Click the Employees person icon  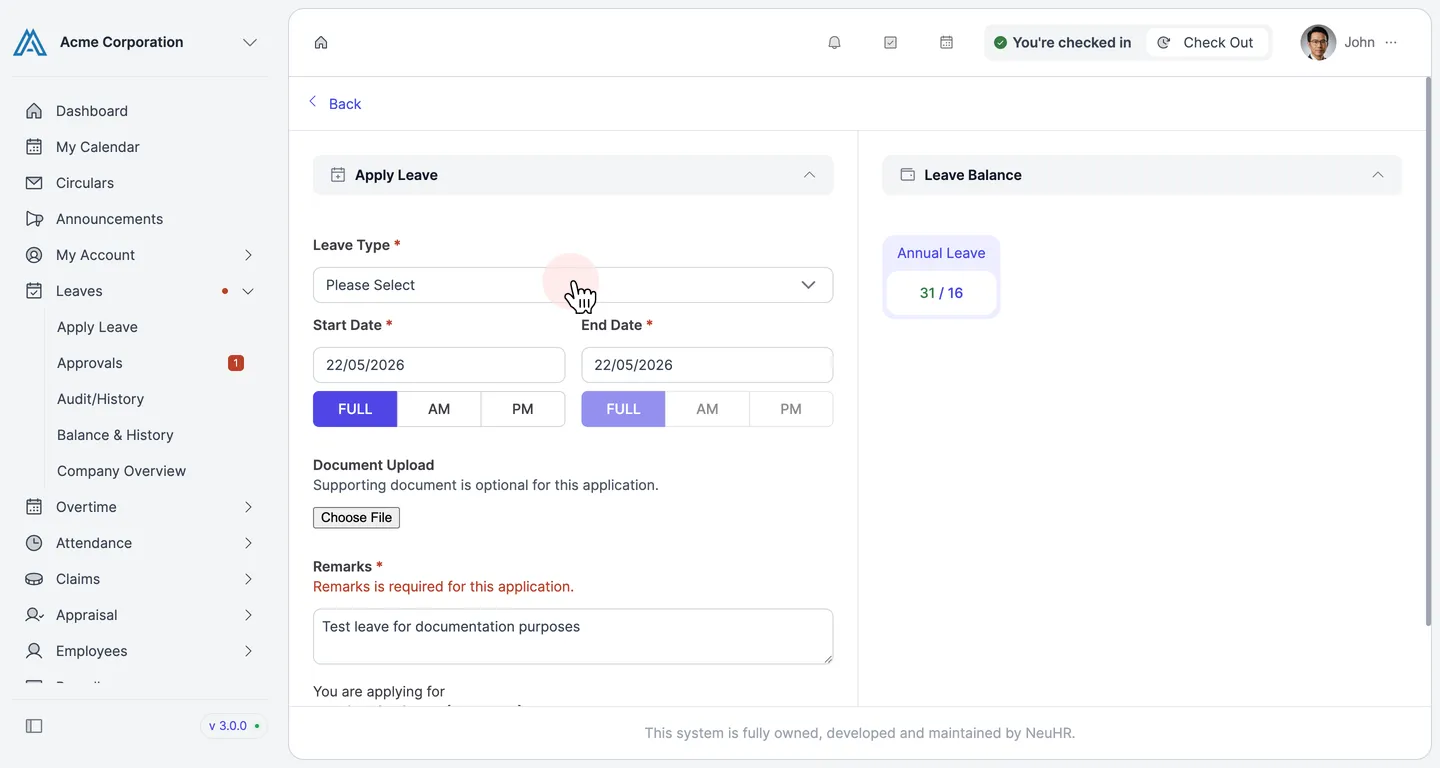click(x=34, y=651)
